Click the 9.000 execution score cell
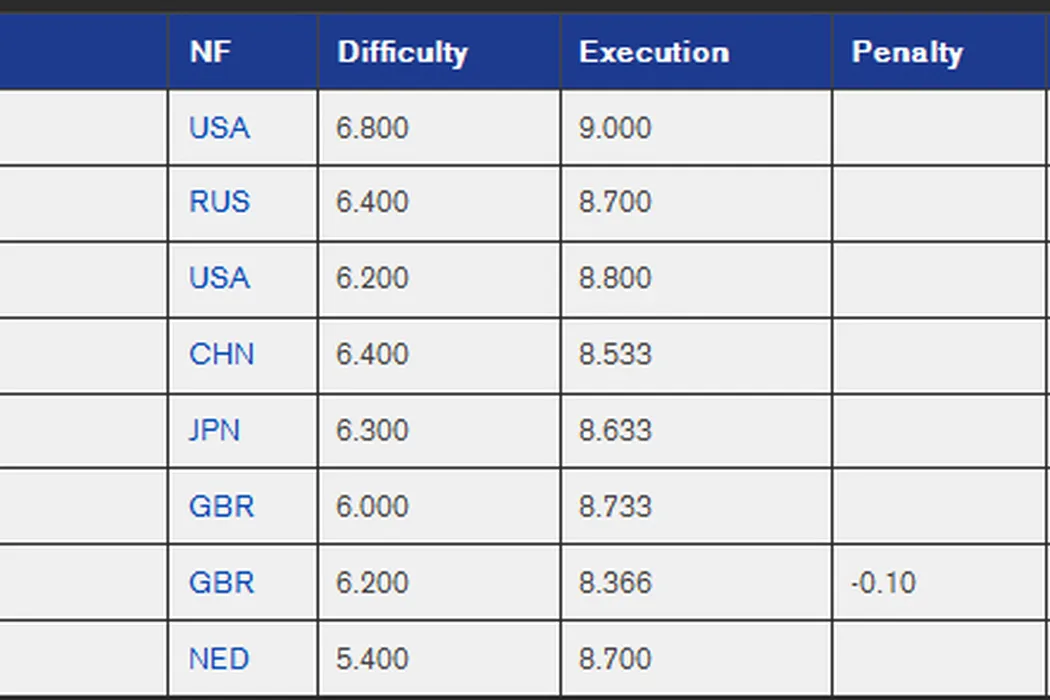 [615, 128]
